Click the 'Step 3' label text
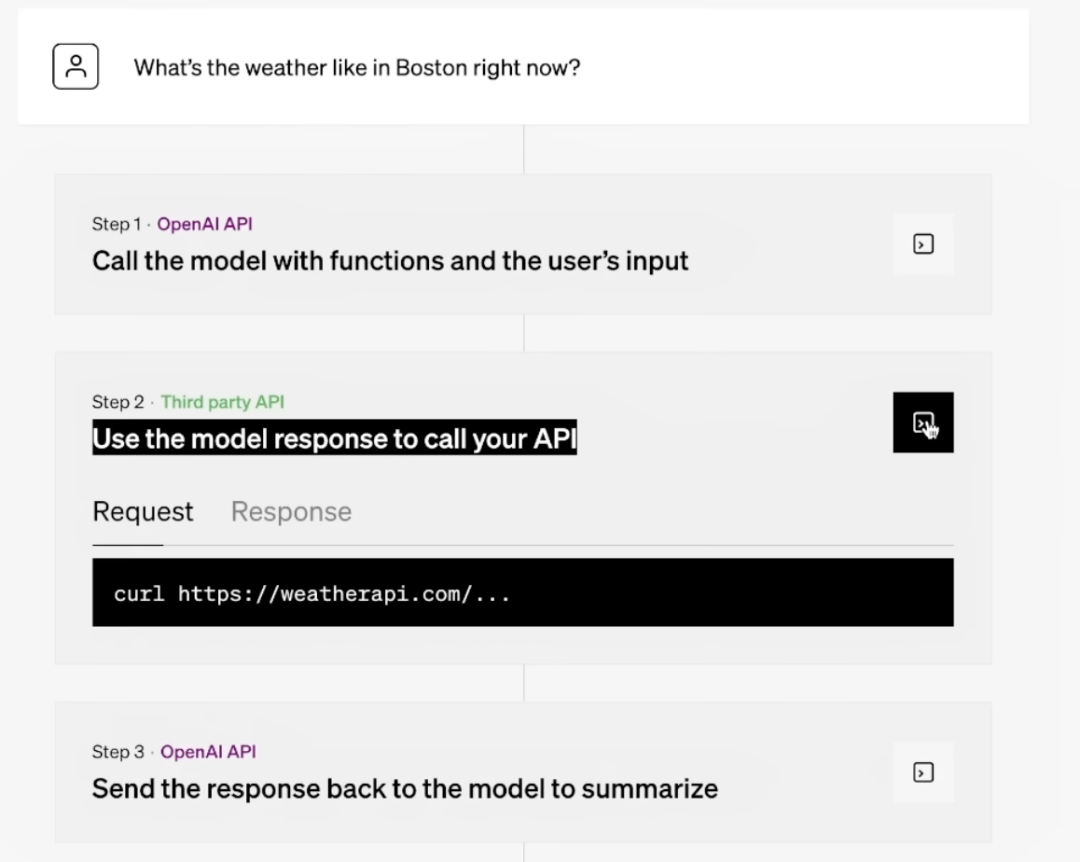Image resolution: width=1080 pixels, height=862 pixels. [118, 752]
